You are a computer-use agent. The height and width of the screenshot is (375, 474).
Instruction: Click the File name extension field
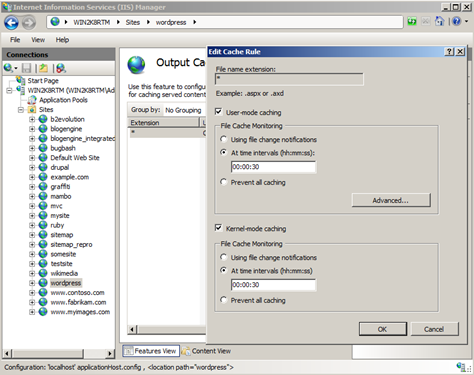coord(289,79)
